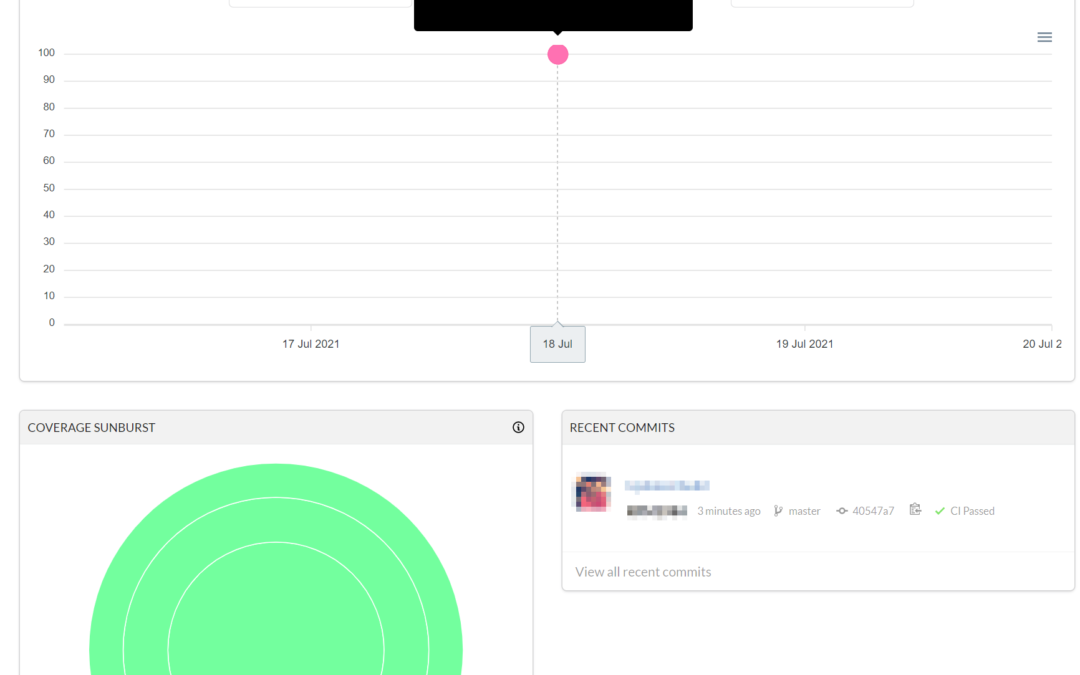Click the commit node icon before 40547a7

[x=842, y=511]
